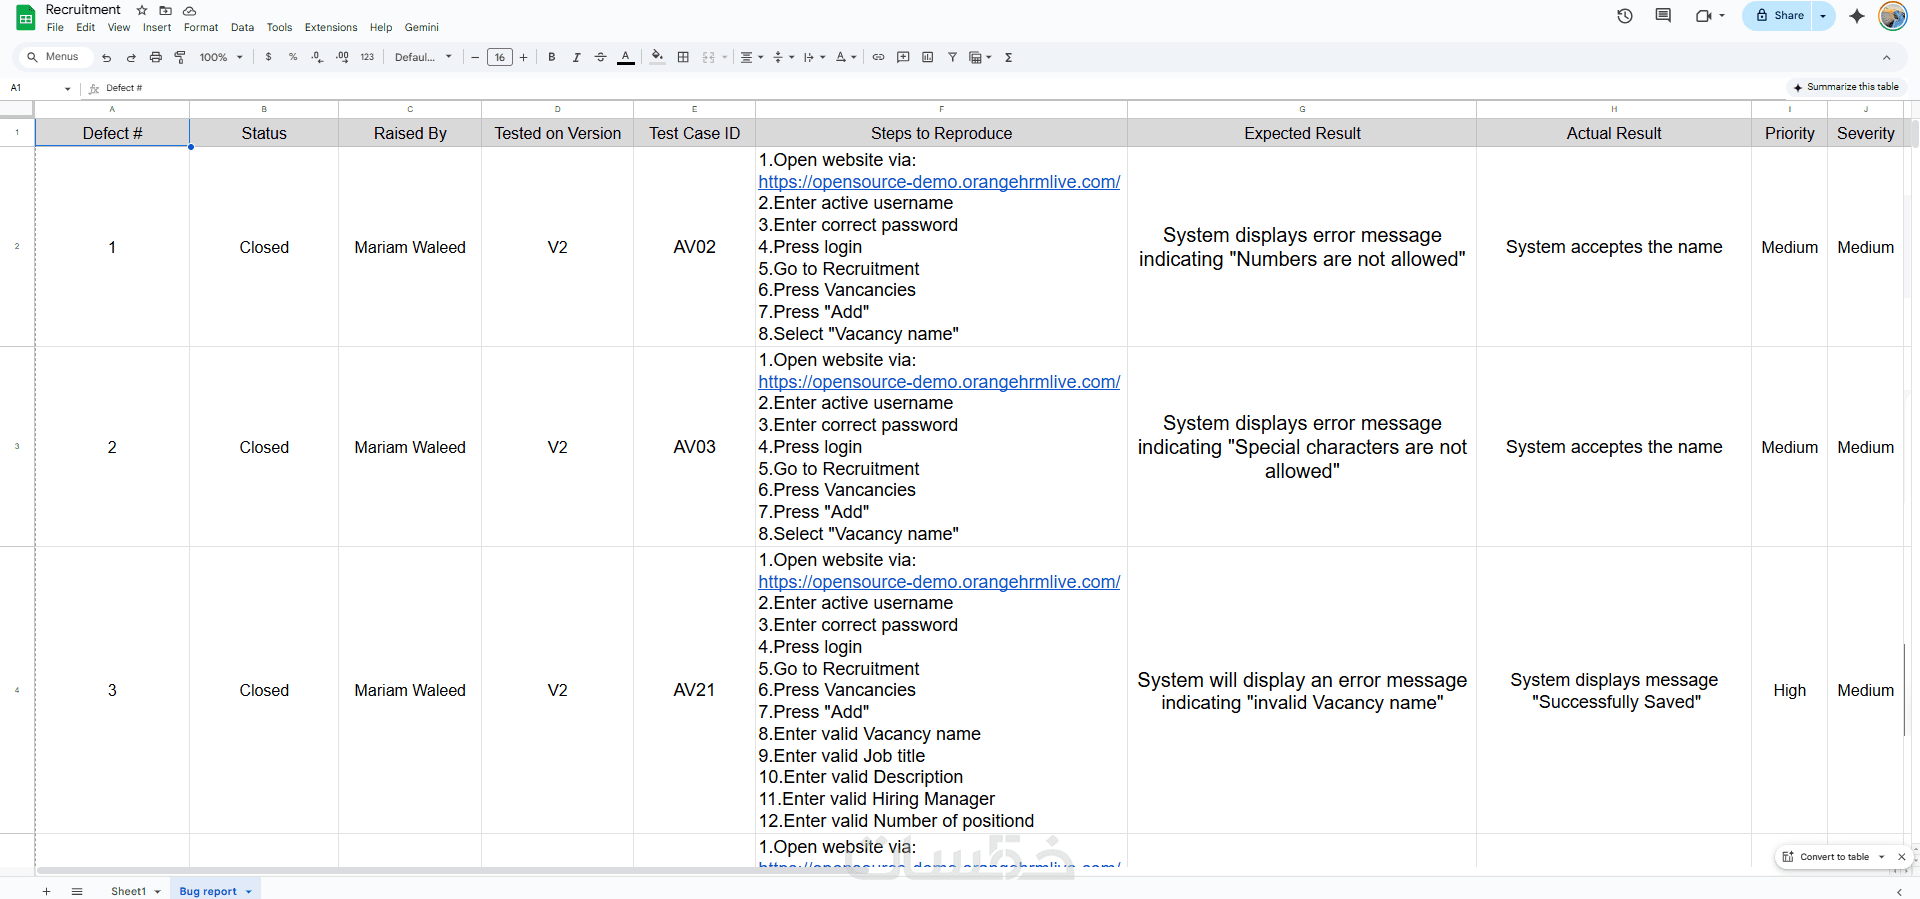Expand the Default font dropdown

(x=423, y=57)
